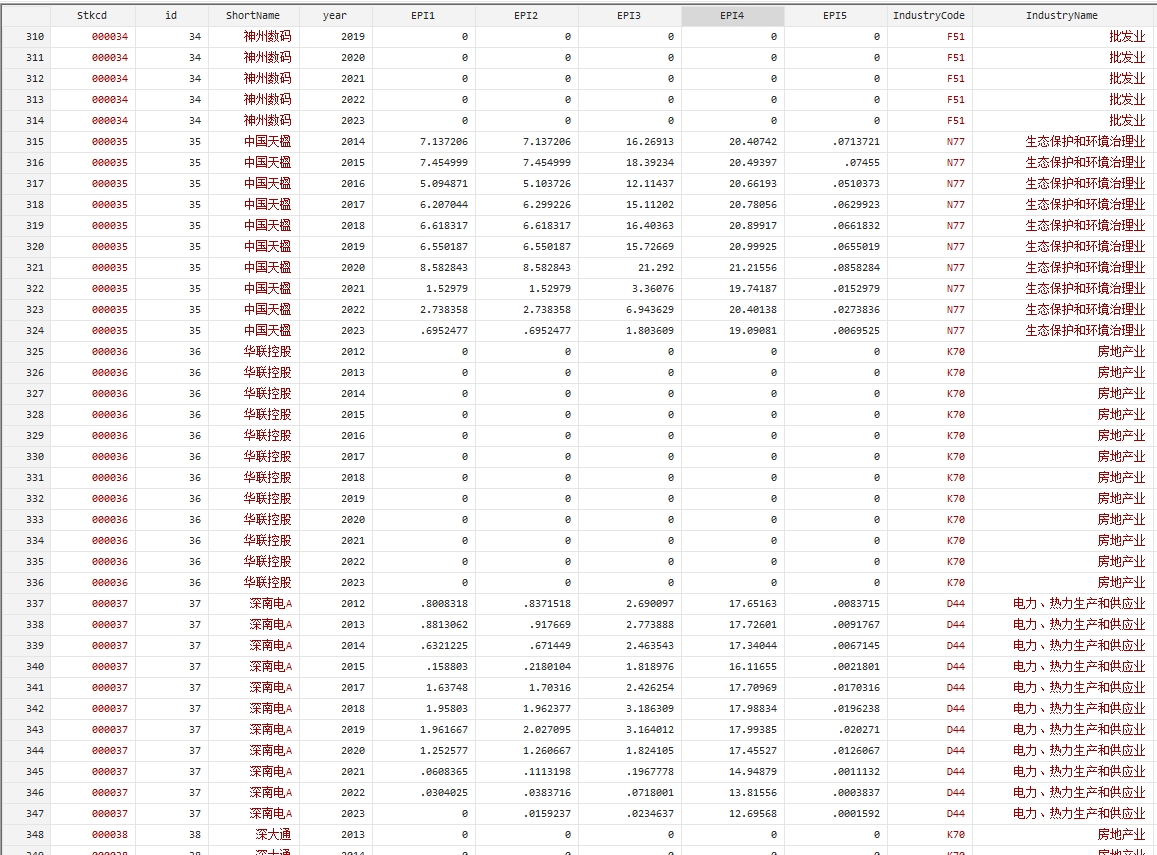Select the ShortName column header
Viewport: 1157px width, 855px height.
(253, 15)
